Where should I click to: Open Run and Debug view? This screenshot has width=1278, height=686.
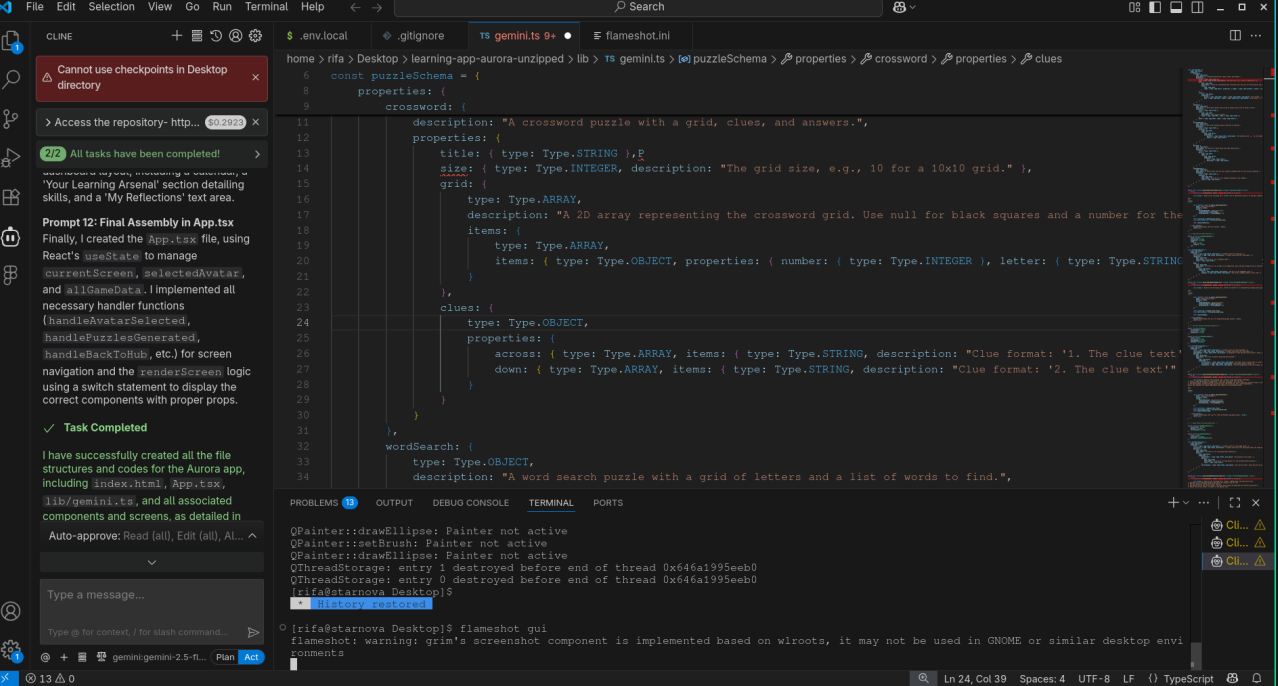(x=12, y=157)
